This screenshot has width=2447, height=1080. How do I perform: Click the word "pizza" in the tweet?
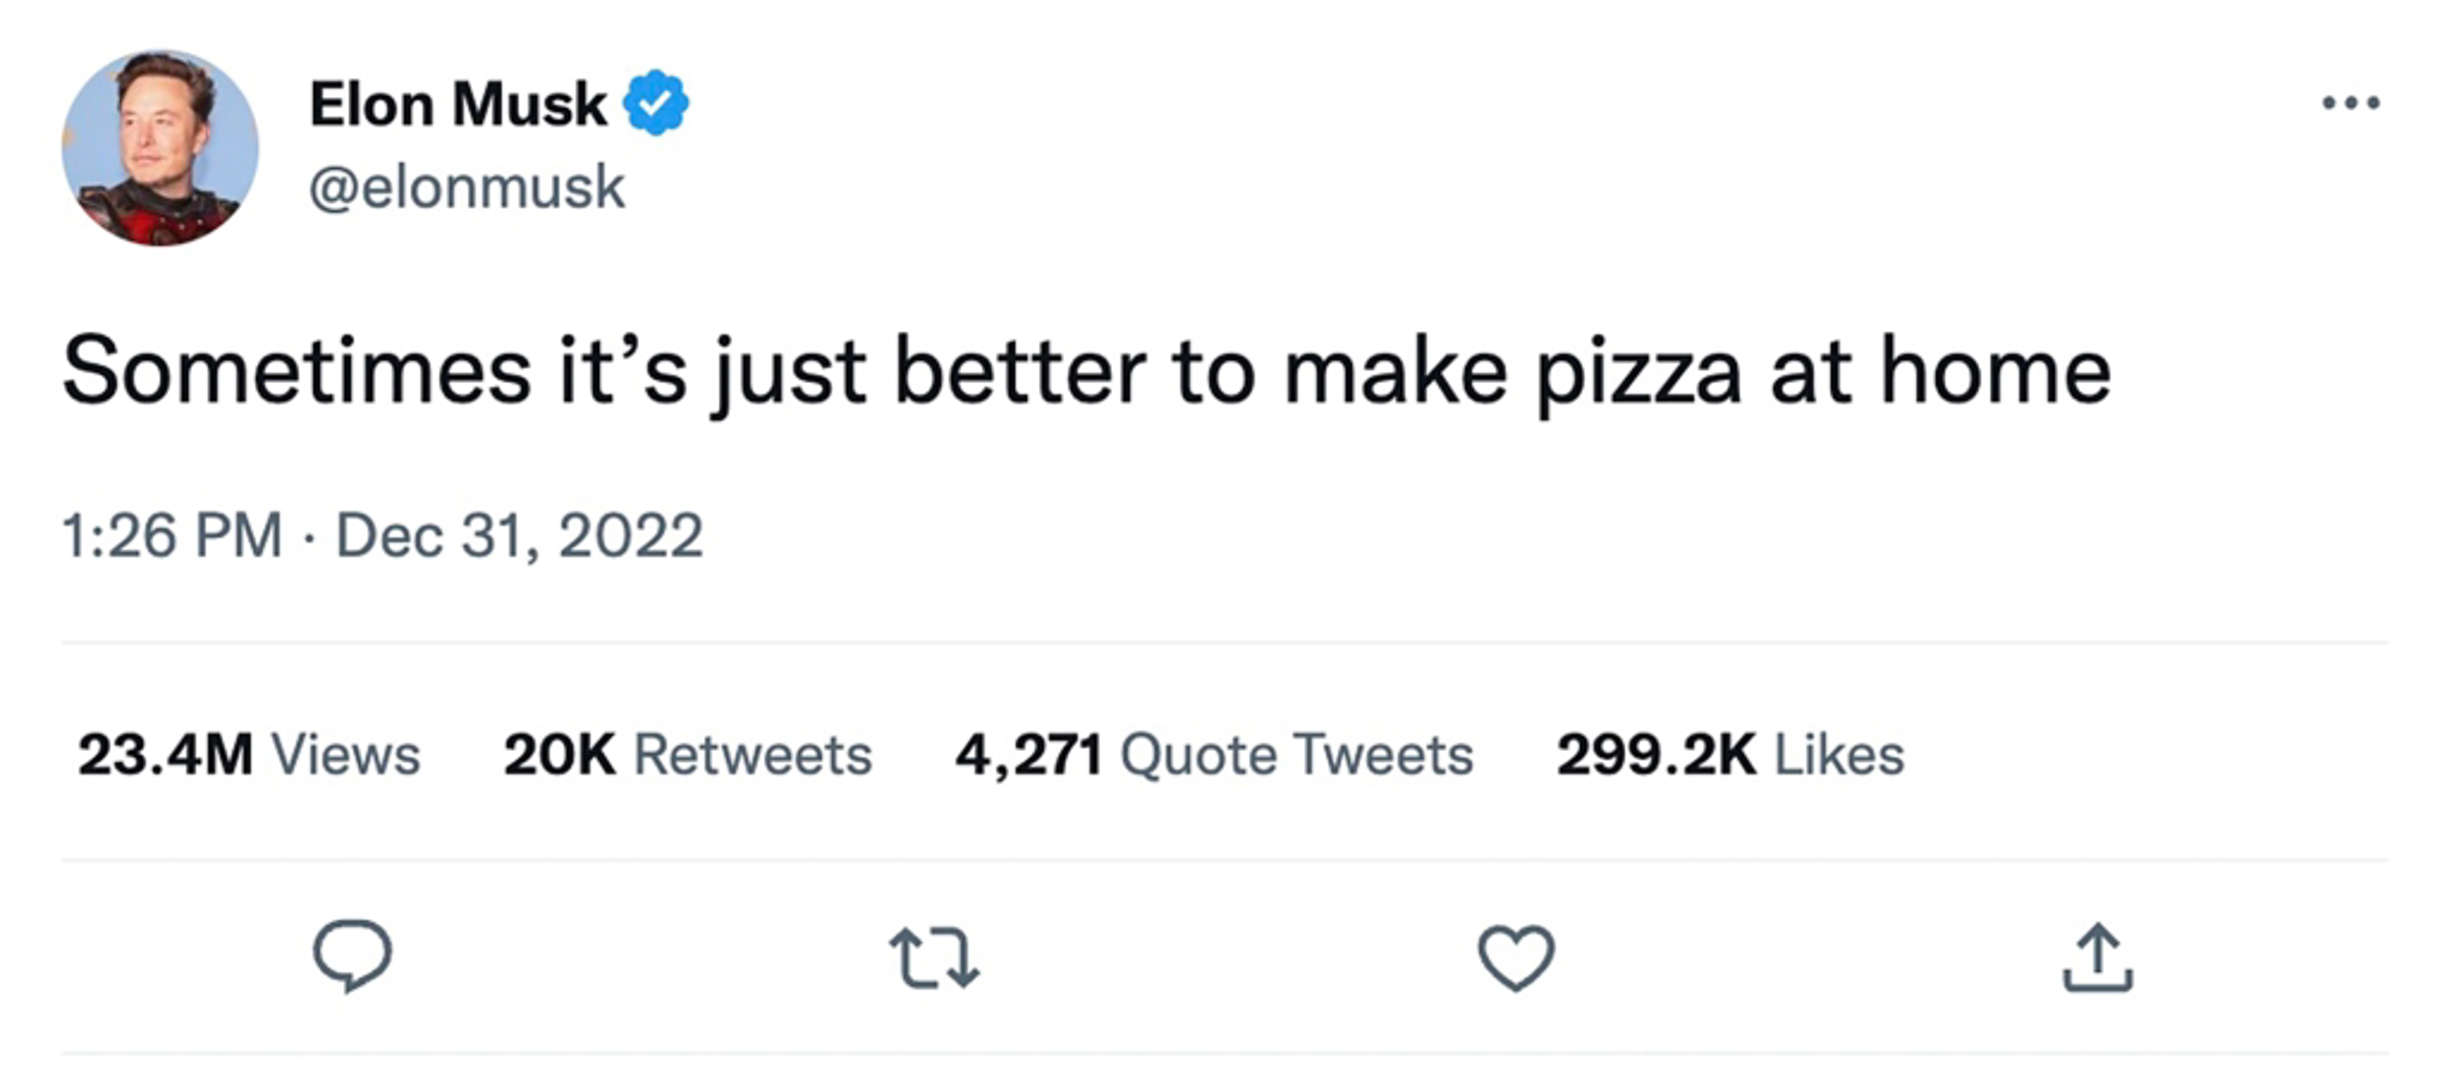pos(1638,372)
